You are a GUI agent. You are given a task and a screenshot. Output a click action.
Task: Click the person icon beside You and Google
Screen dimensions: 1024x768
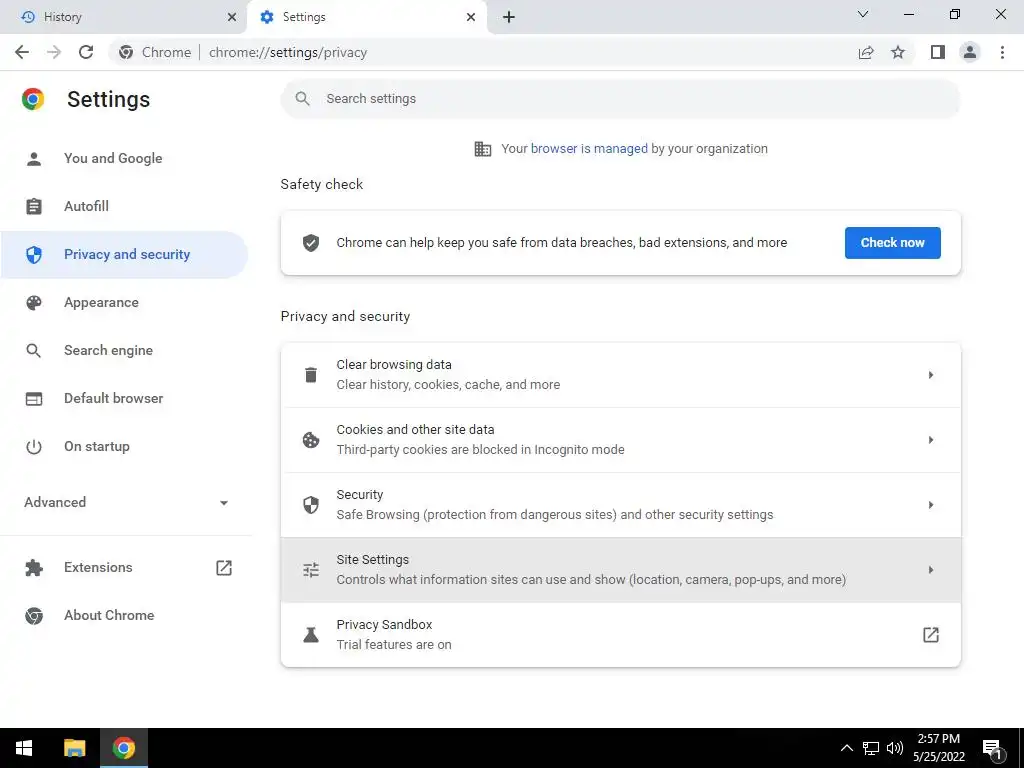(34, 158)
